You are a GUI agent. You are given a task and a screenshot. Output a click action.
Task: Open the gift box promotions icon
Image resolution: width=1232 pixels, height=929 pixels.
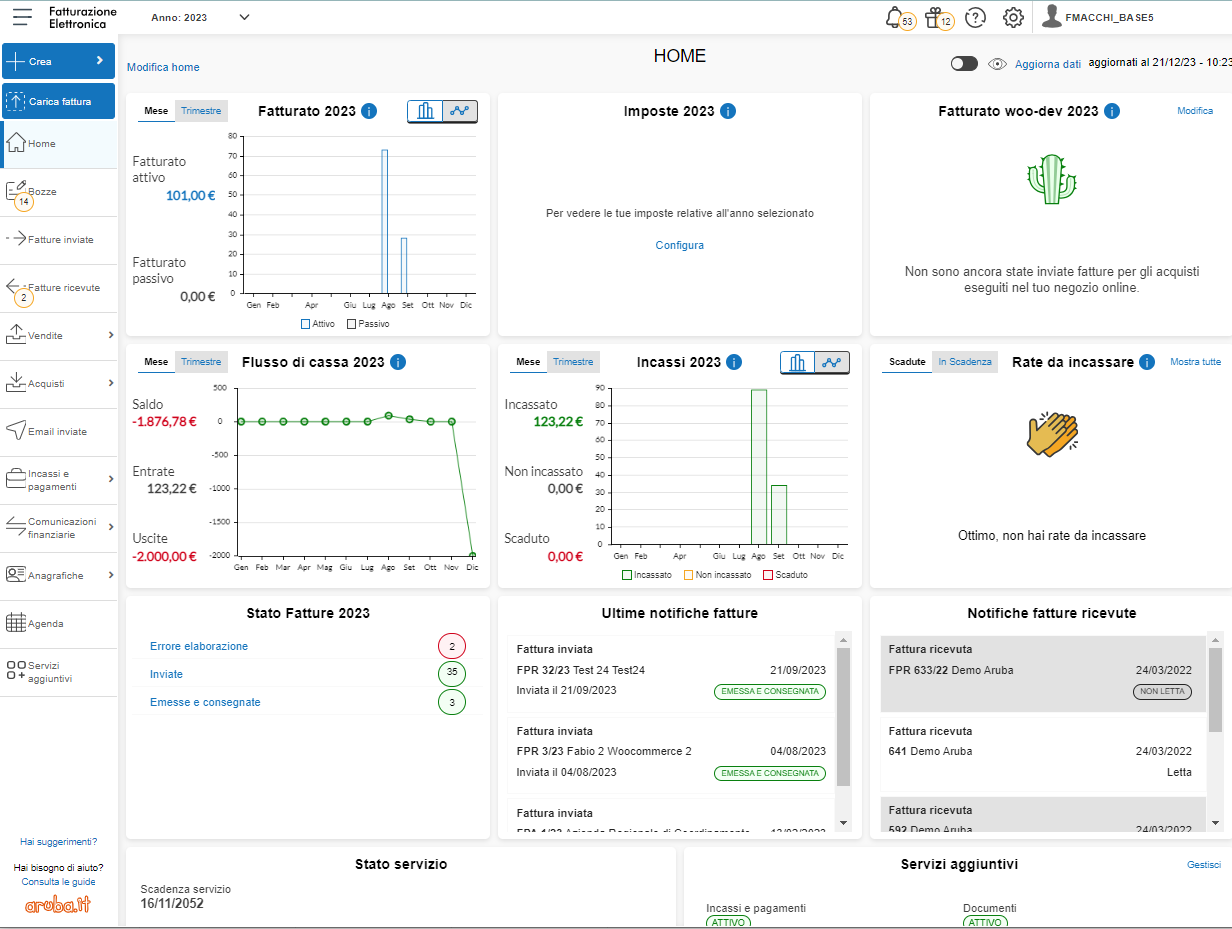click(x=934, y=17)
